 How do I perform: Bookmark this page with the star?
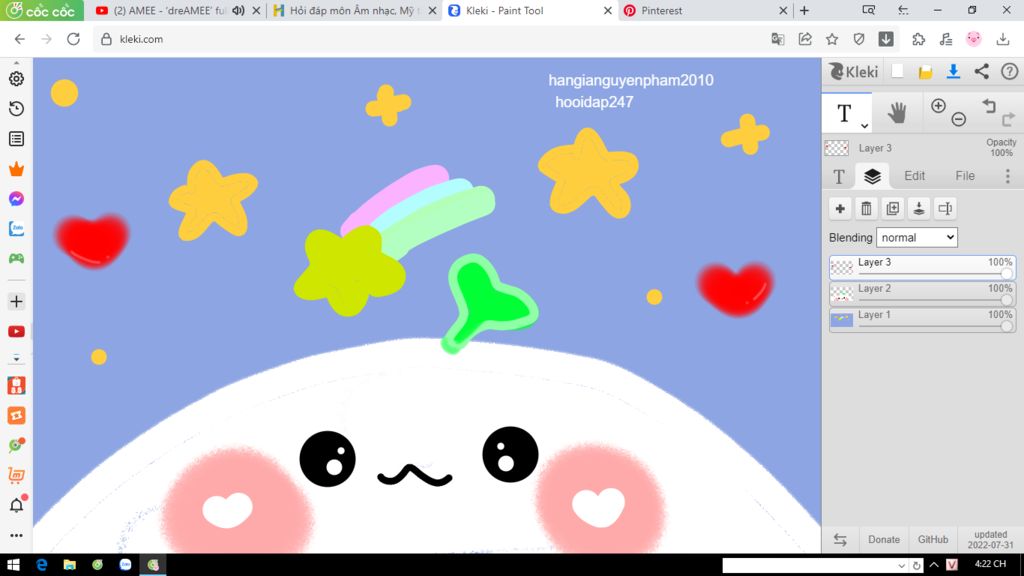pyautogui.click(x=832, y=39)
